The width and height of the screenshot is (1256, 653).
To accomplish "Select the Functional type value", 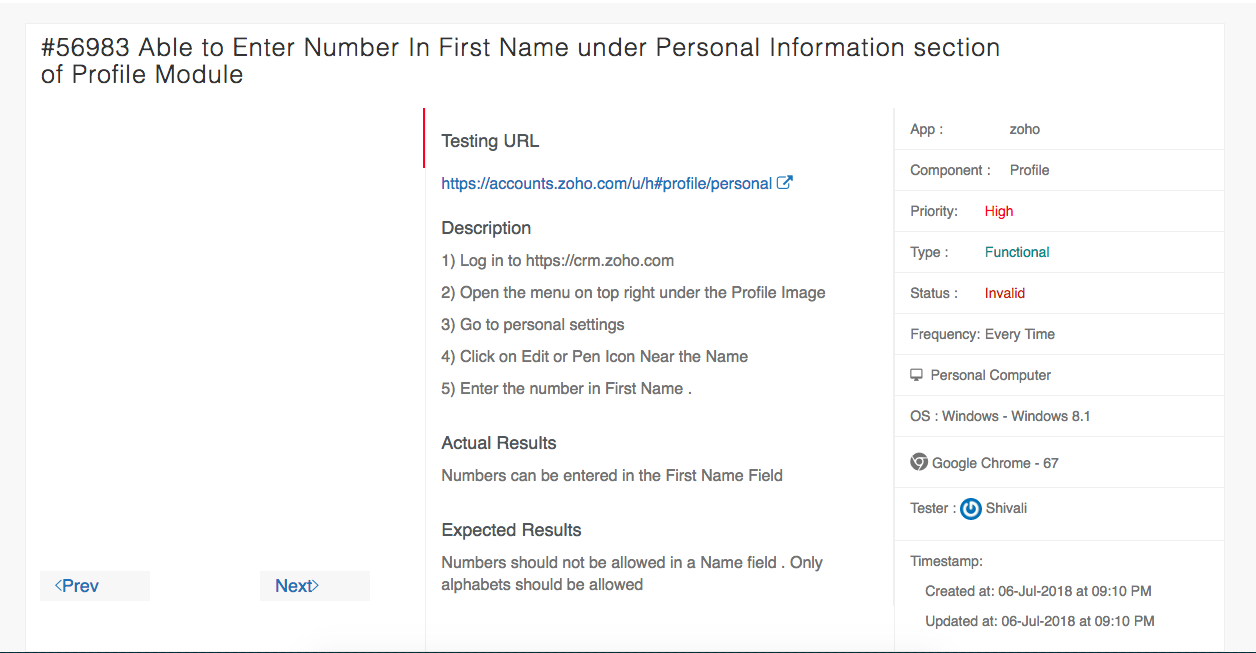I will 1016,252.
